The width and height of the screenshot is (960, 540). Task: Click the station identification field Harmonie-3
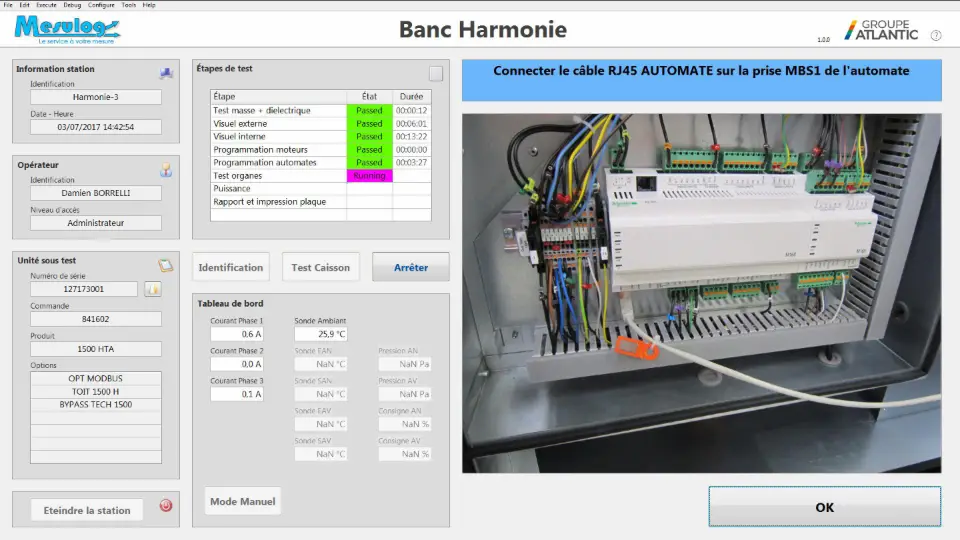tap(96, 97)
